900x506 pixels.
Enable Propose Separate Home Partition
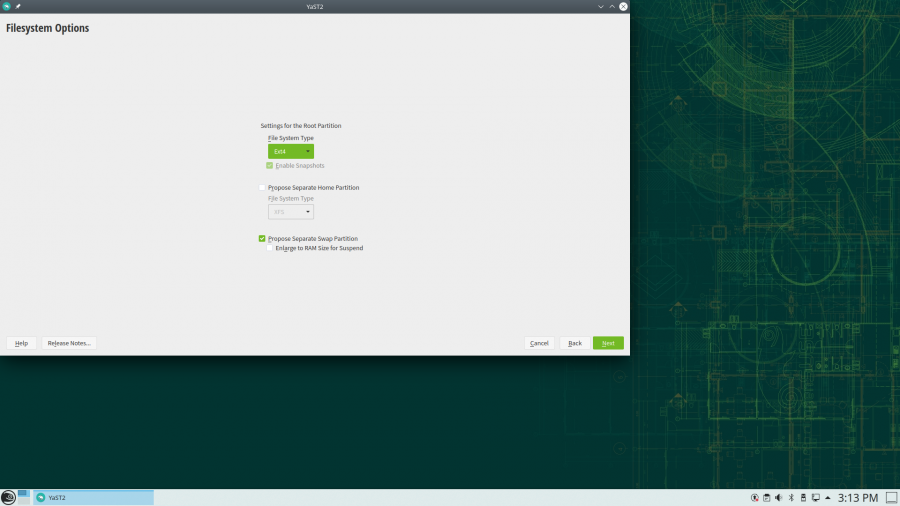263,187
